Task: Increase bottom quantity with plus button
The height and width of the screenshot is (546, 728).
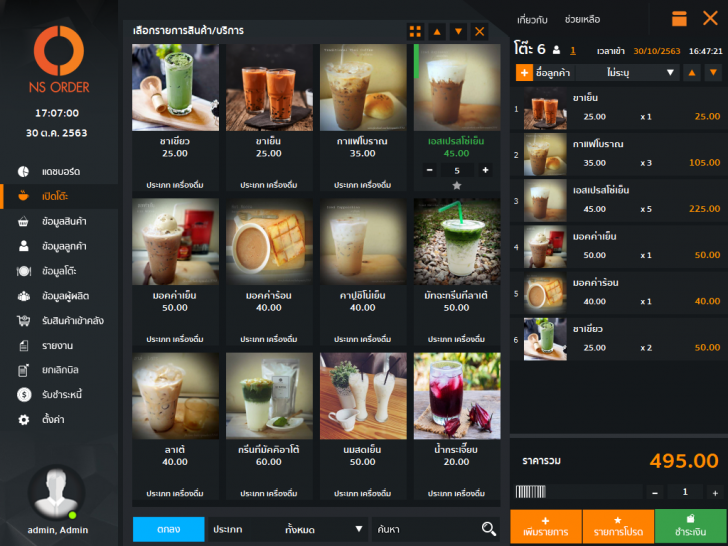Action: [715, 493]
